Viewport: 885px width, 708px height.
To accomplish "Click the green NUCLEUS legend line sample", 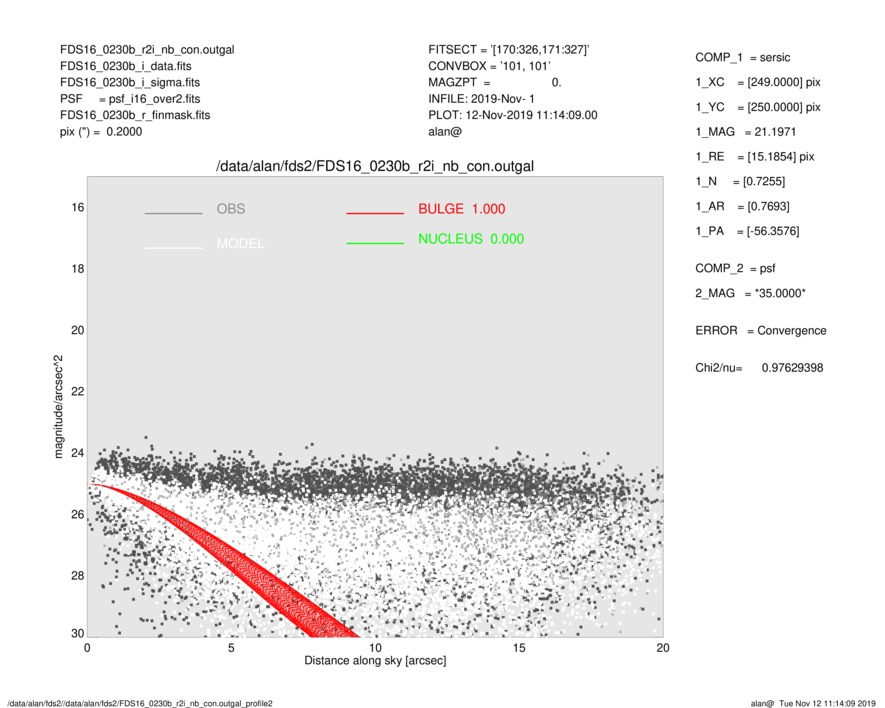I will (375, 243).
